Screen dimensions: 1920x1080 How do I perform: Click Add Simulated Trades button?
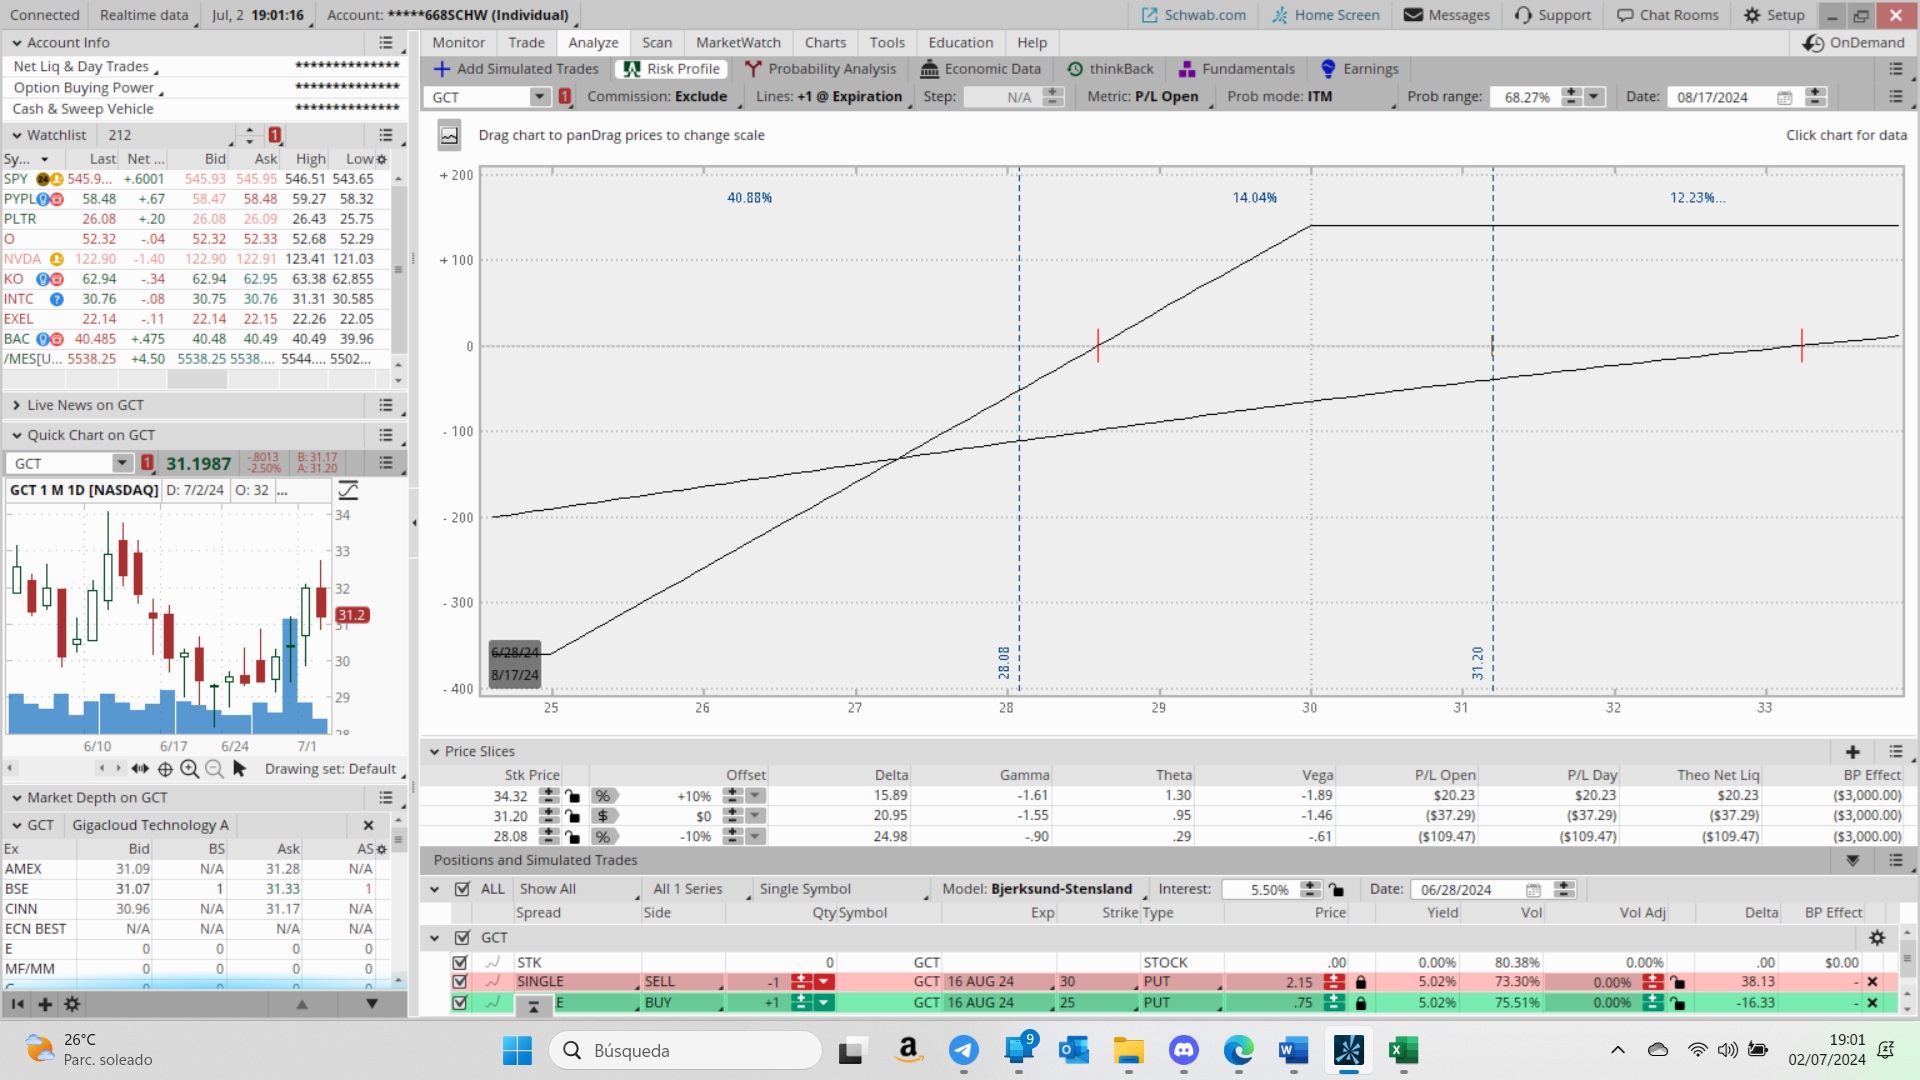click(x=516, y=69)
